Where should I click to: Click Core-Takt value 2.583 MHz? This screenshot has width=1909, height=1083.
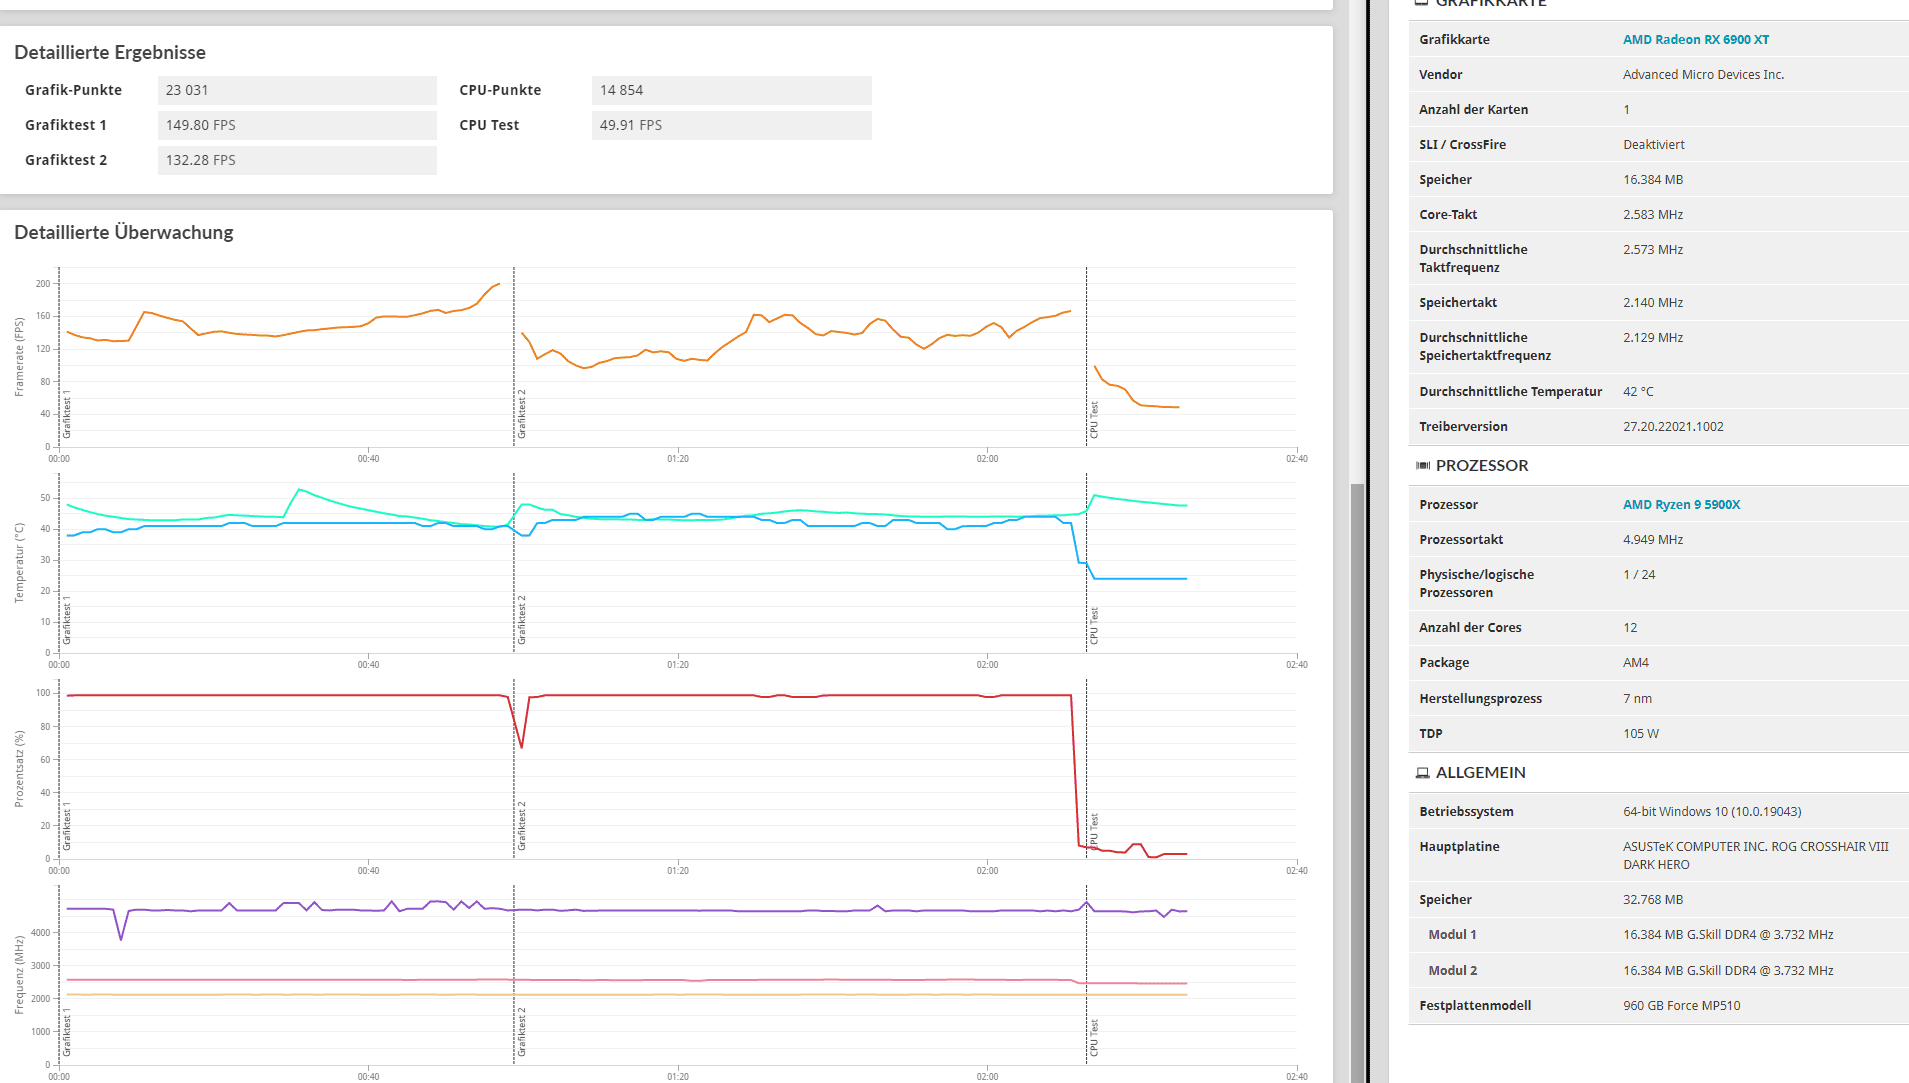(x=1653, y=215)
